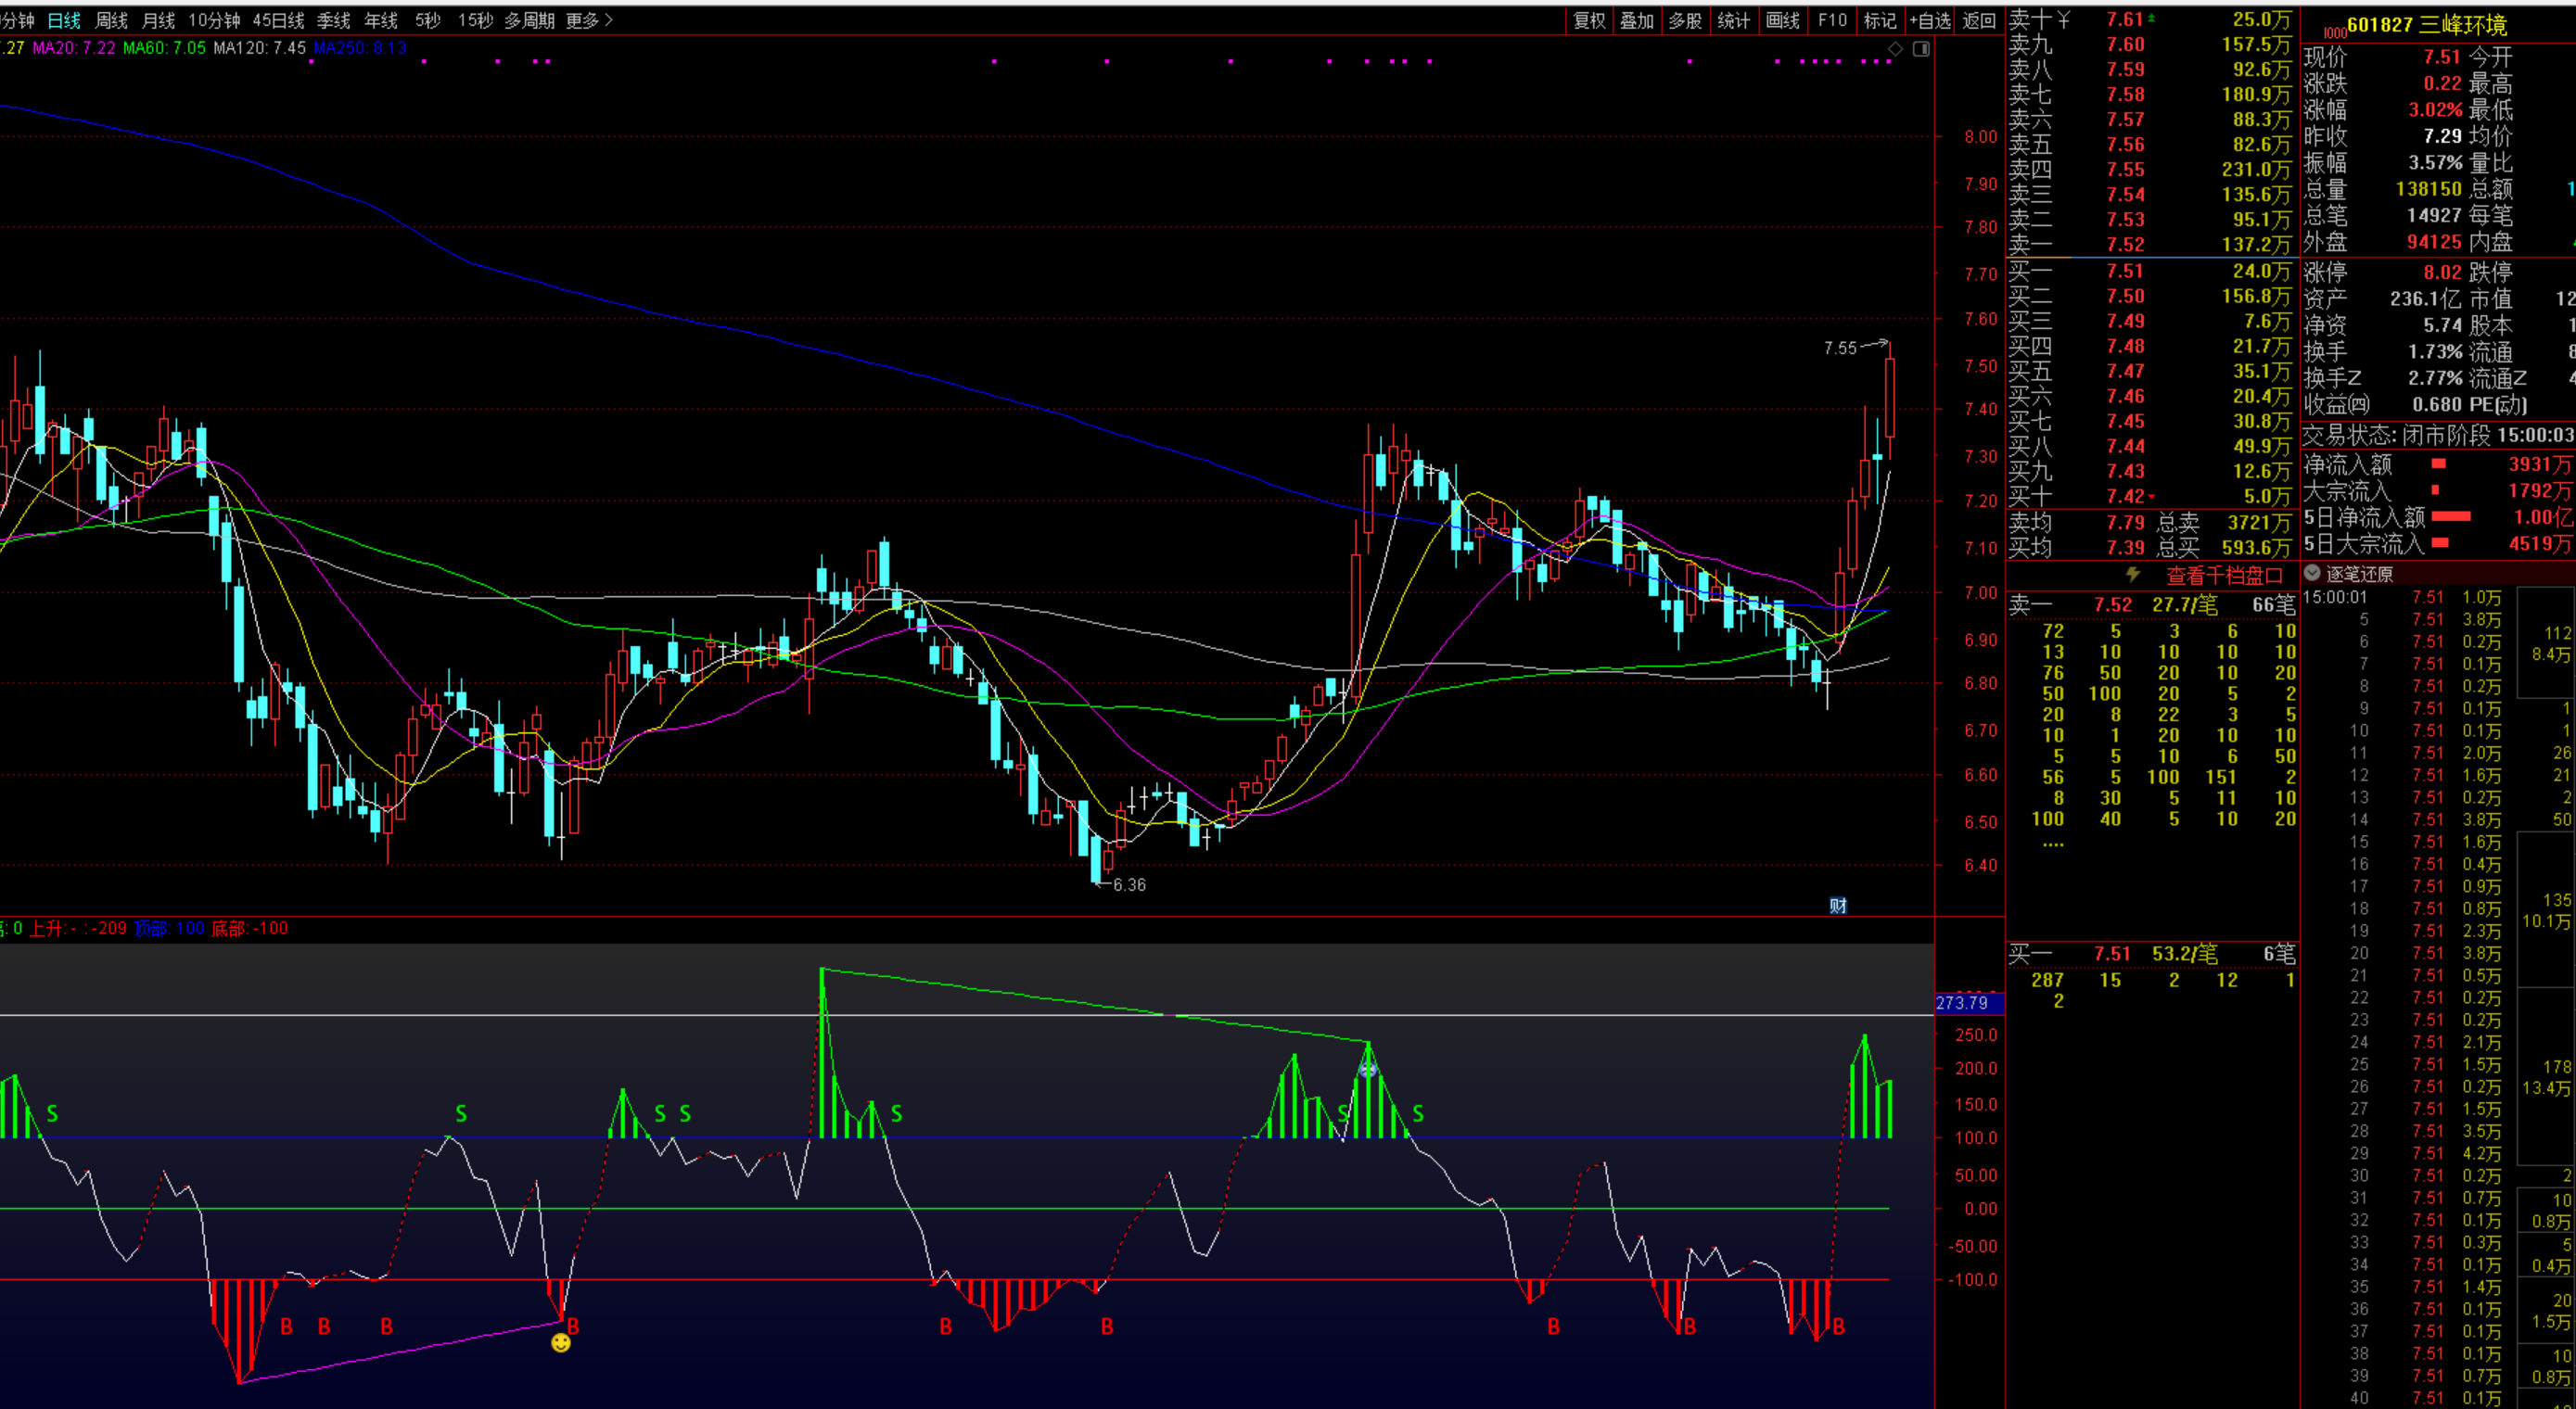Click the 买一 7.51 order row
The image size is (2576, 1409).
tap(2153, 271)
